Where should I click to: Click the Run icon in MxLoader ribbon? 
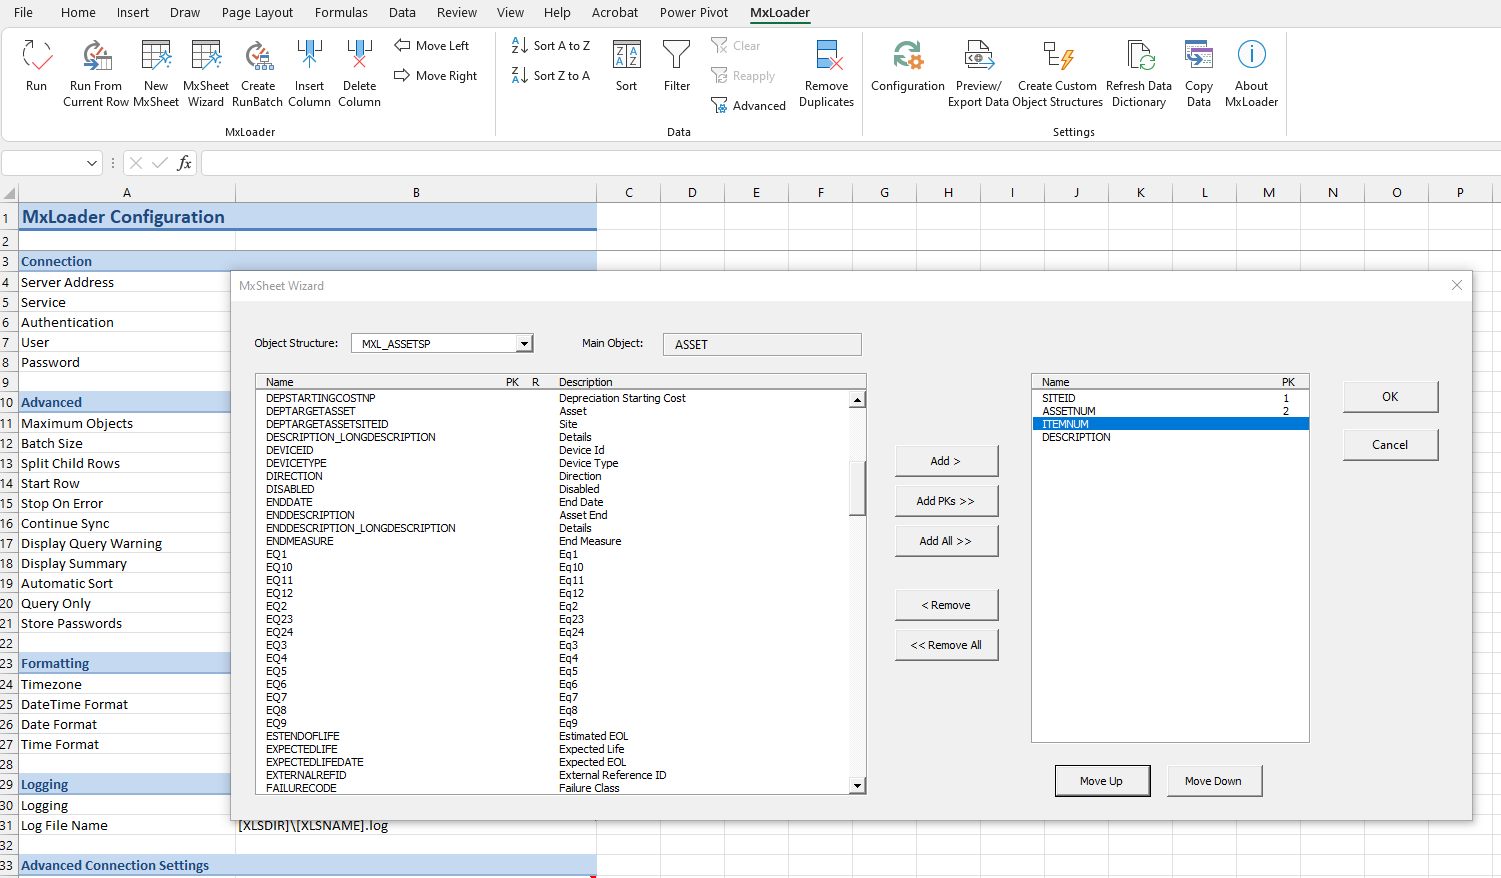click(x=37, y=56)
